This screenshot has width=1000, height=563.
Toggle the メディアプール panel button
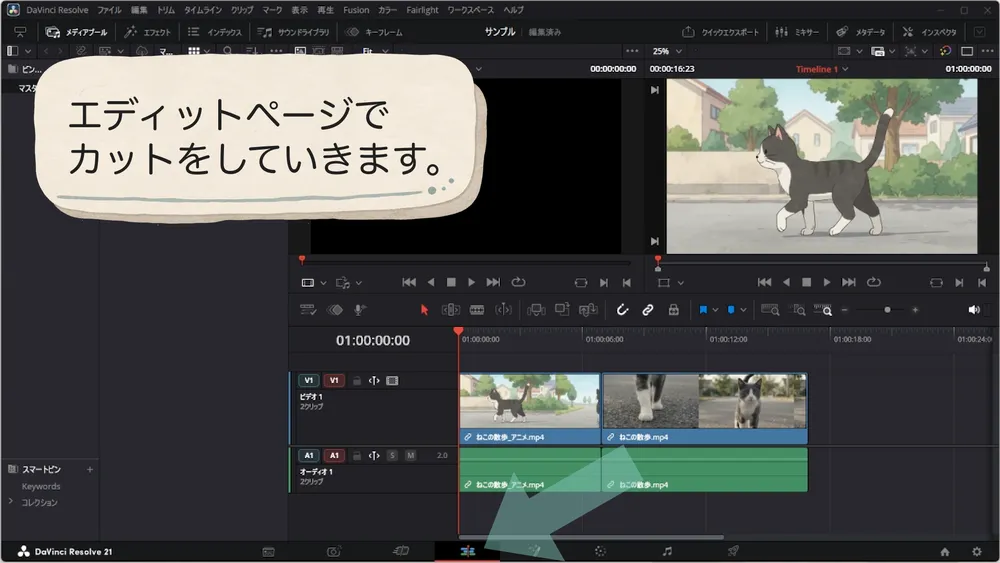[x=77, y=32]
